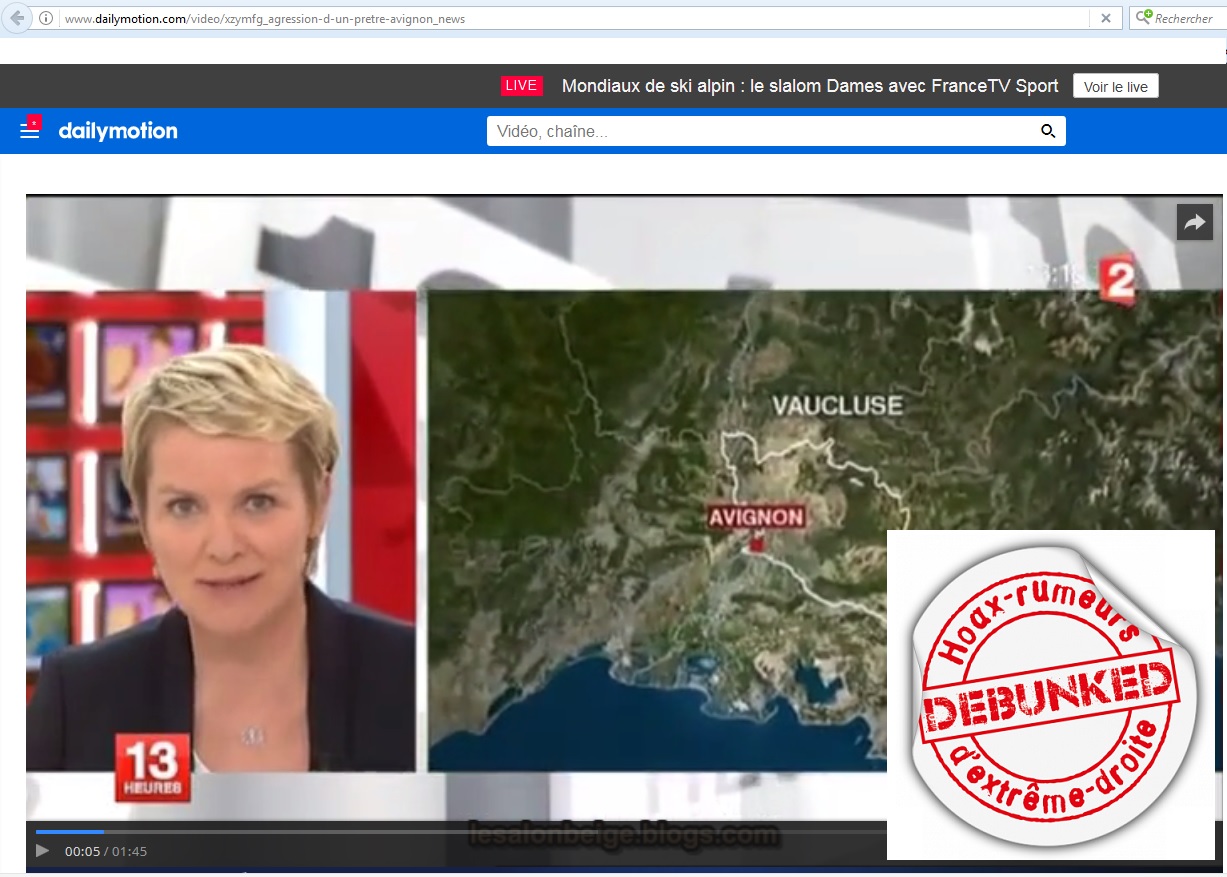This screenshot has width=1227, height=877.
Task: Click the Voir le live button
Action: coord(1116,86)
